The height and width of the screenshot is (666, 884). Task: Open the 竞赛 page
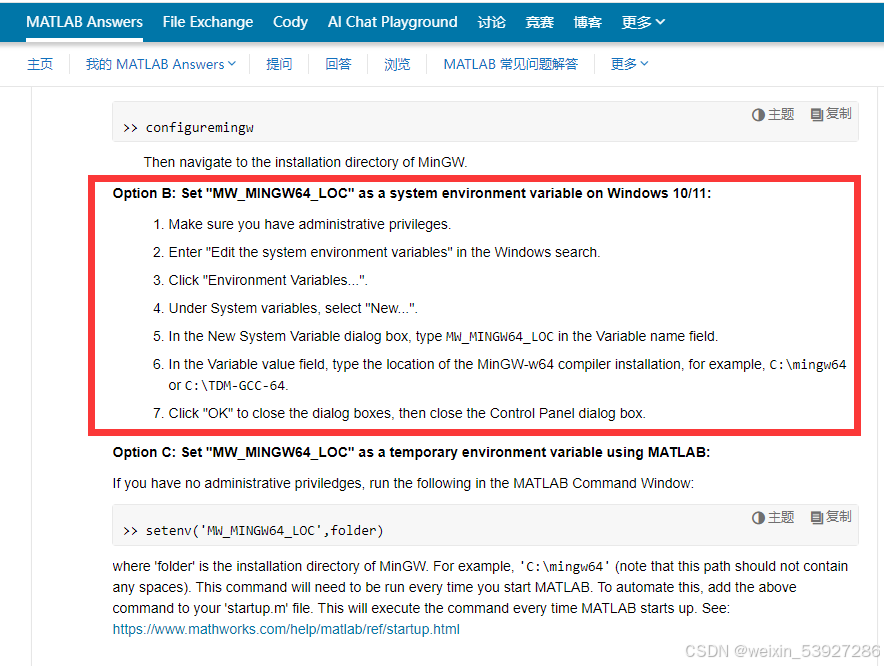point(540,21)
